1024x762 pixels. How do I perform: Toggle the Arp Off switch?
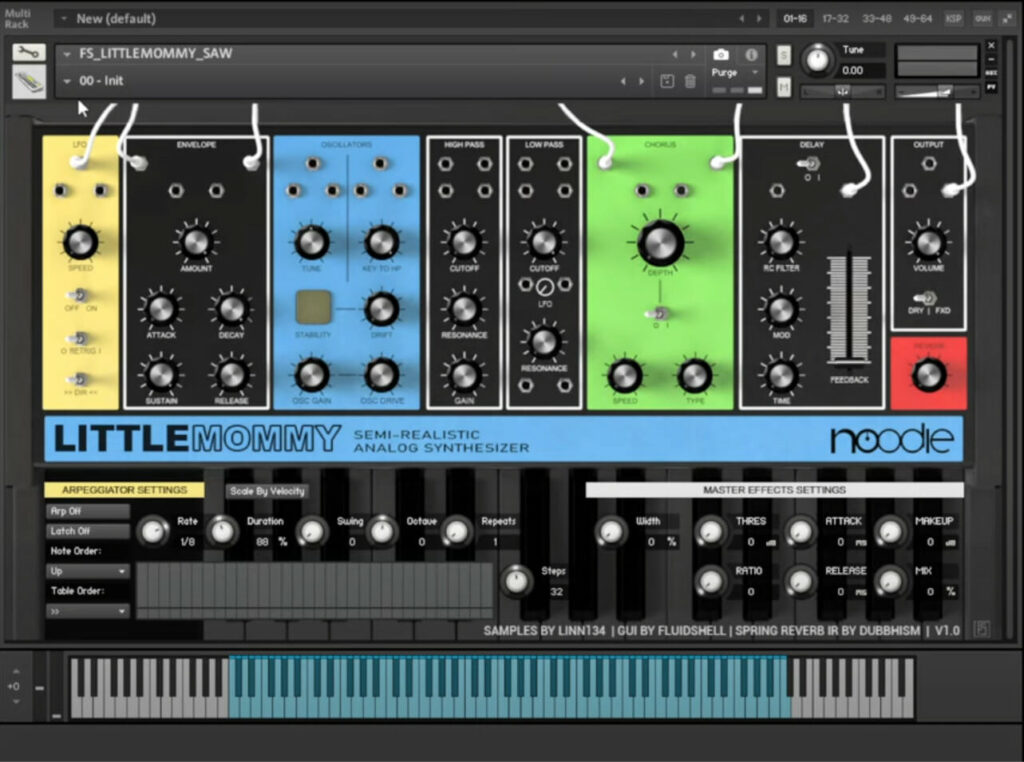87,511
